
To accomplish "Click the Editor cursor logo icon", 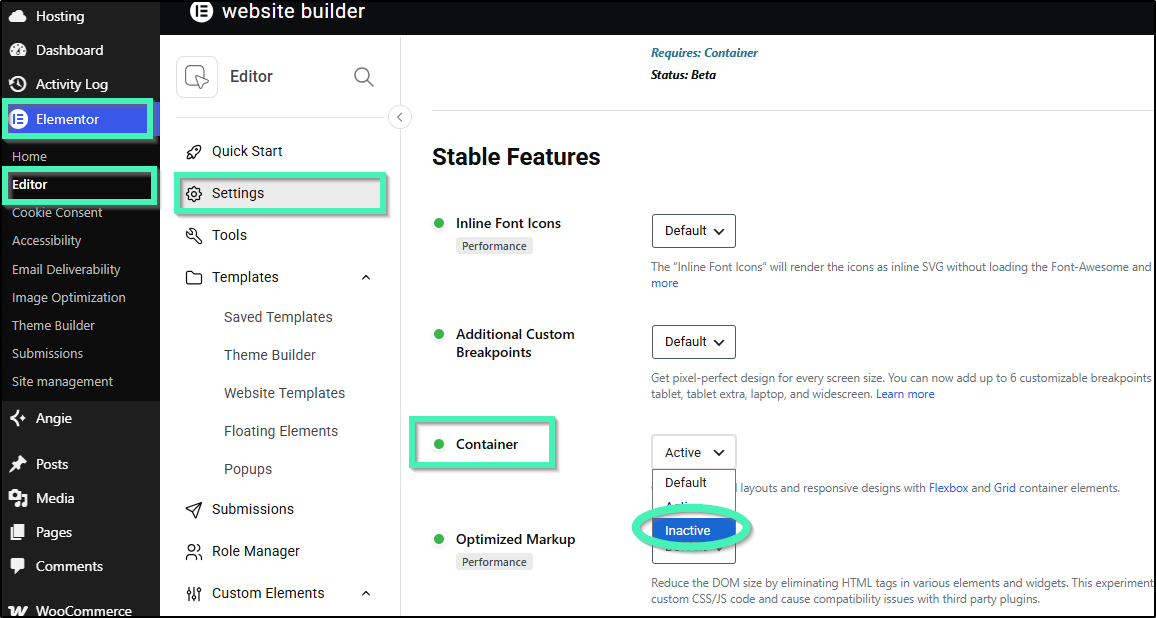I will 197,77.
